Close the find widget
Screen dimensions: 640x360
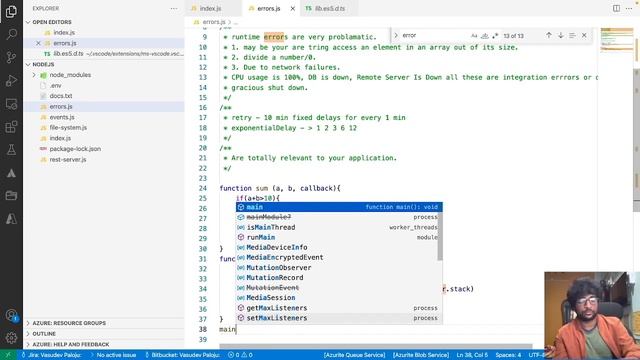click(584, 36)
